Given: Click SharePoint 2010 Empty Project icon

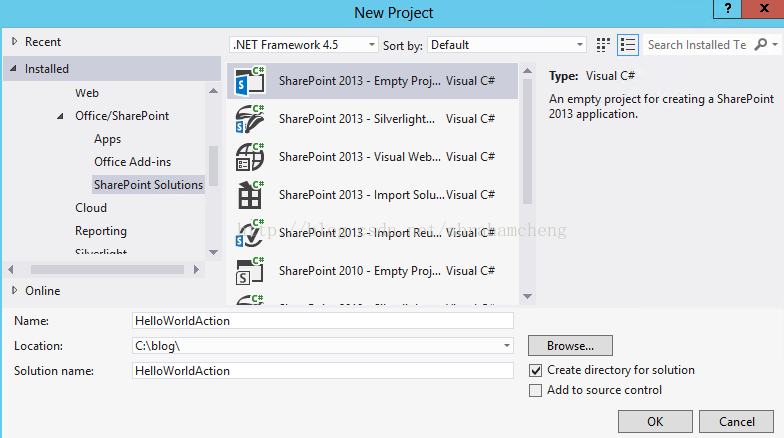Looking at the screenshot, I should [x=250, y=270].
